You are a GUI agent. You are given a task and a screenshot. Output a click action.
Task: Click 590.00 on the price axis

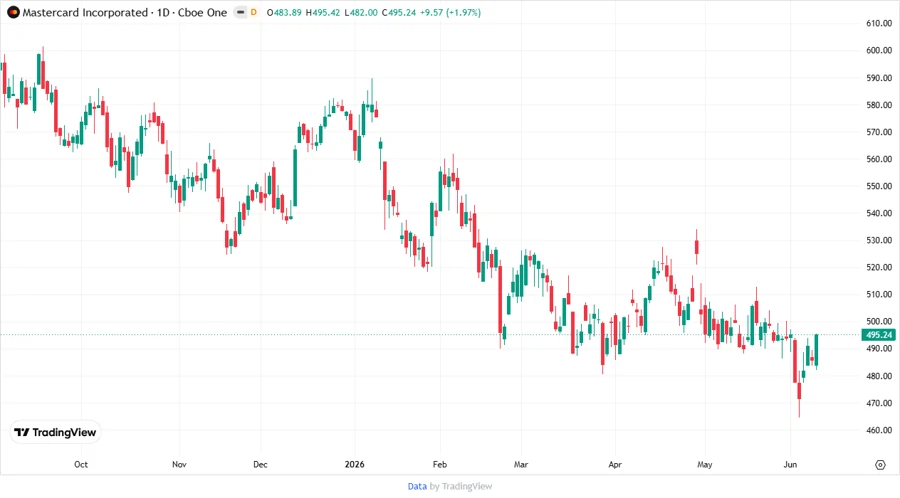click(x=879, y=78)
